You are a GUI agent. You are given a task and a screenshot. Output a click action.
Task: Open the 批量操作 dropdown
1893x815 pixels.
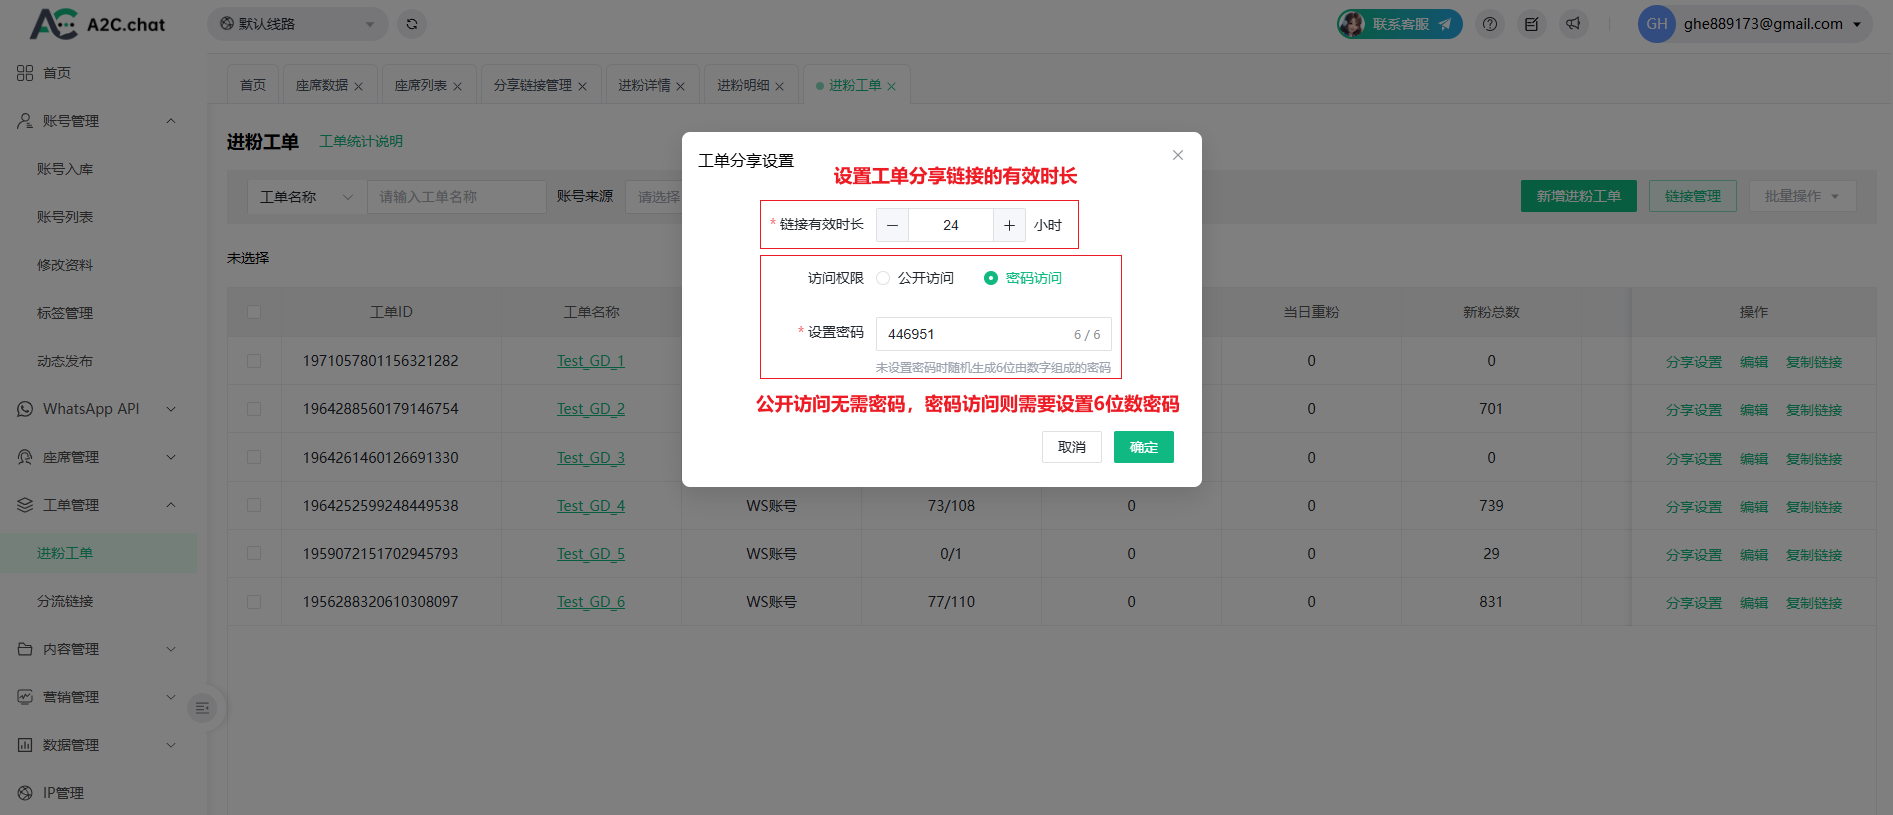coord(1802,196)
